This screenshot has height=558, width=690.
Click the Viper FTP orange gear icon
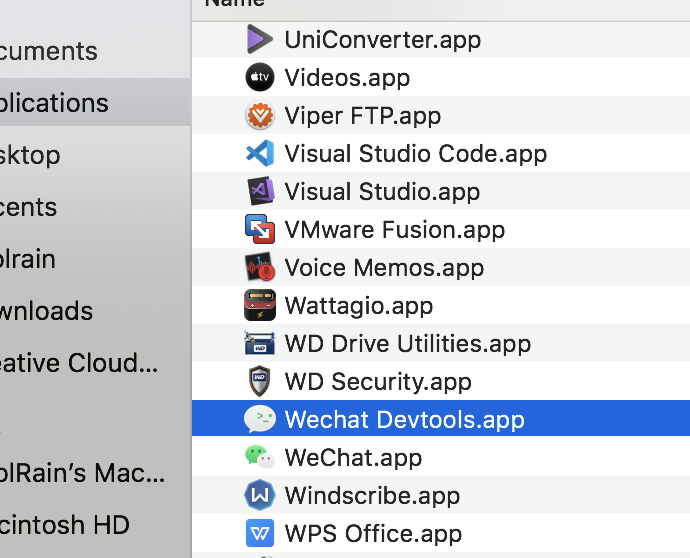click(x=260, y=115)
